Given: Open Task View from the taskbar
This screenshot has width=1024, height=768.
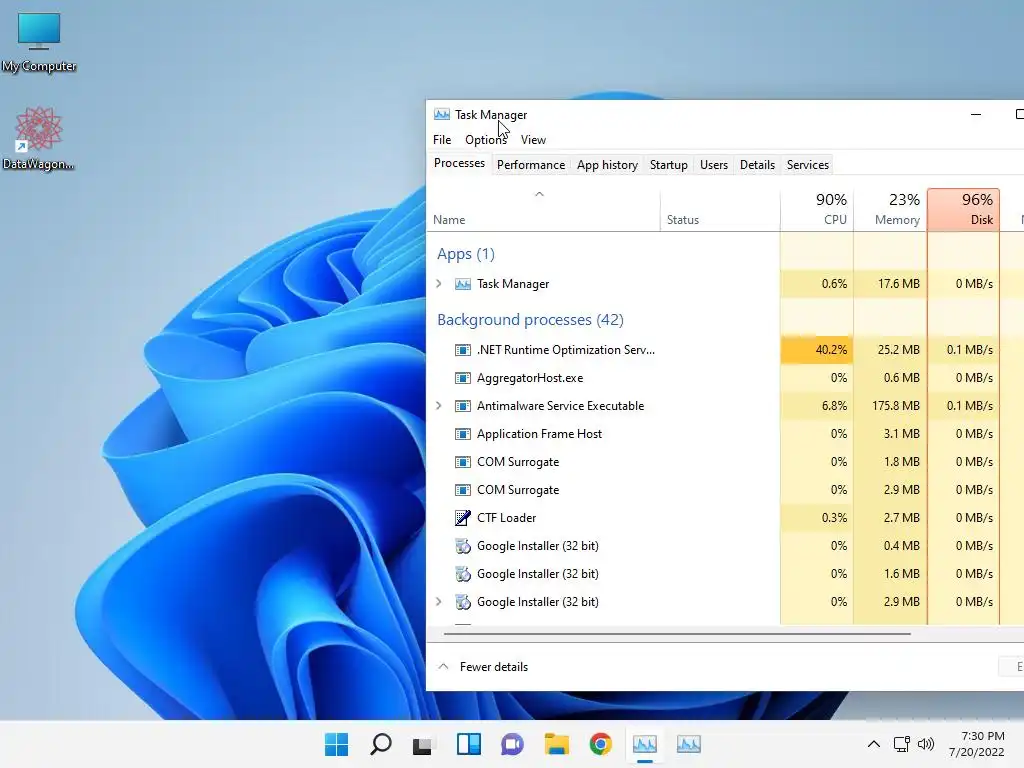Looking at the screenshot, I should (x=423, y=744).
